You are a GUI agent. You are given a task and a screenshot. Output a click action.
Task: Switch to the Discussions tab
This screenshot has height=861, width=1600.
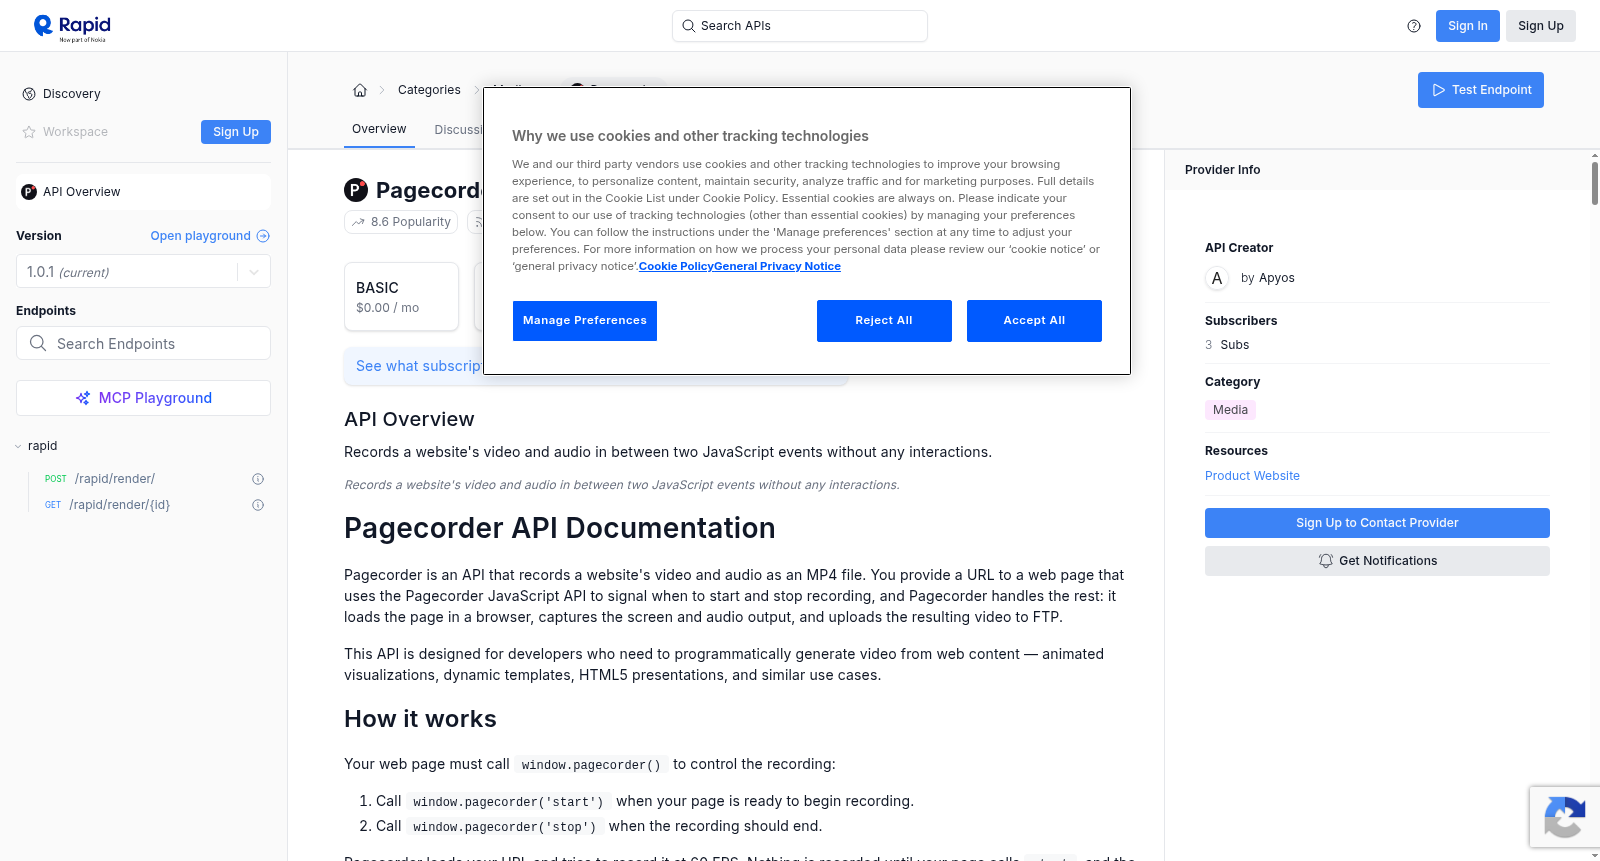(x=458, y=130)
